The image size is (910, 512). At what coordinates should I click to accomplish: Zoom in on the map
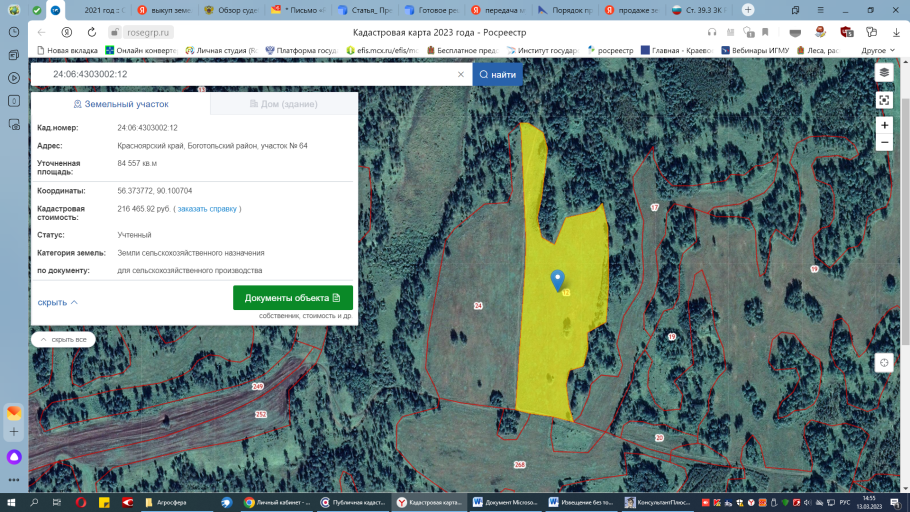click(x=884, y=126)
